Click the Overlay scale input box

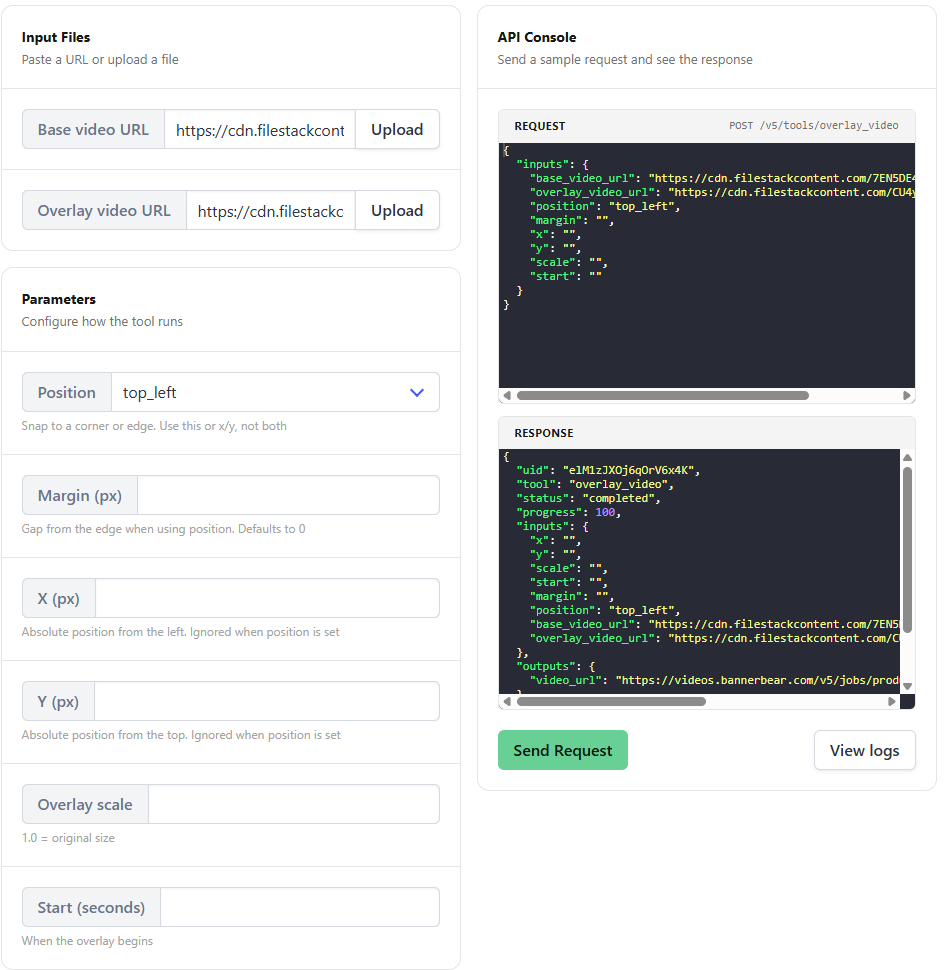click(x=294, y=804)
